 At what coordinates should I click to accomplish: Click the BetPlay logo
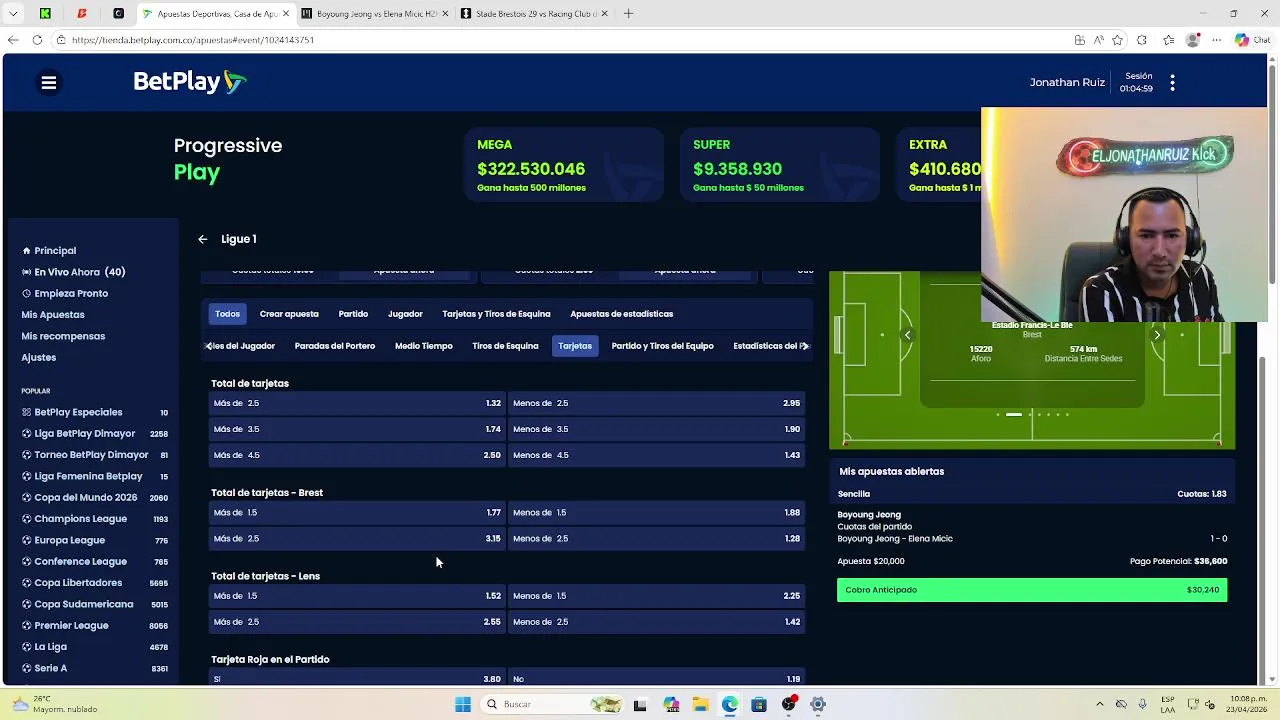[x=189, y=82]
